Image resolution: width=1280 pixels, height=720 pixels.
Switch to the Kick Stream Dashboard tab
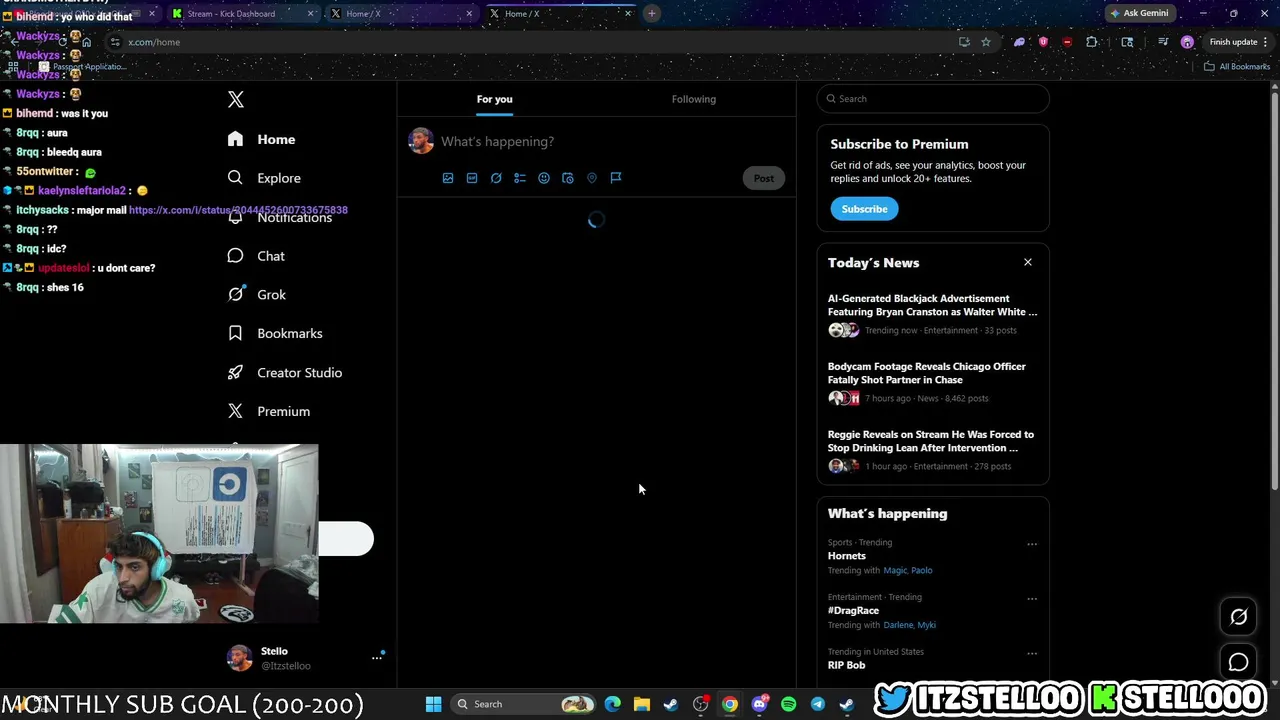click(243, 14)
